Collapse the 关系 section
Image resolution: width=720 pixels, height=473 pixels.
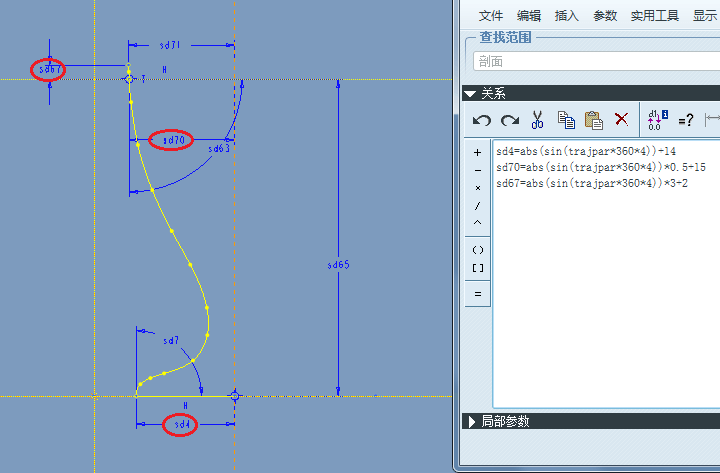[470, 94]
